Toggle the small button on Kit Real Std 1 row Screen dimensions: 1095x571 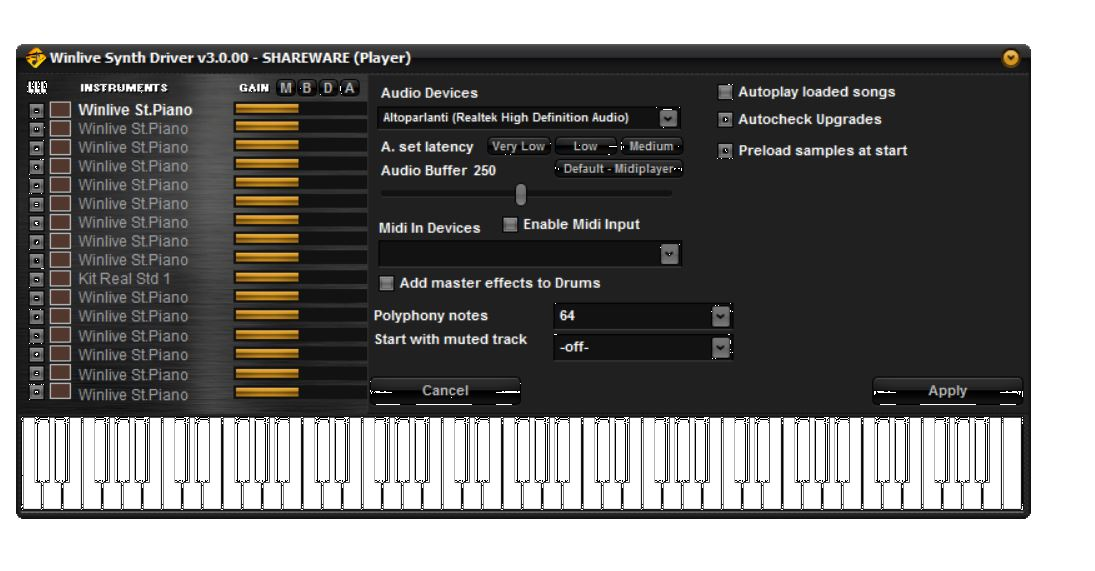point(37,279)
